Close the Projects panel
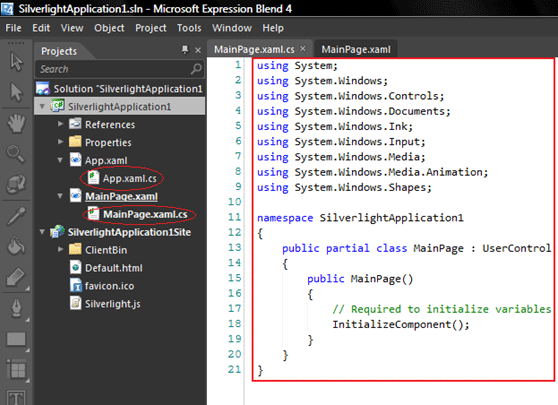This screenshot has height=405, width=558. 198,51
